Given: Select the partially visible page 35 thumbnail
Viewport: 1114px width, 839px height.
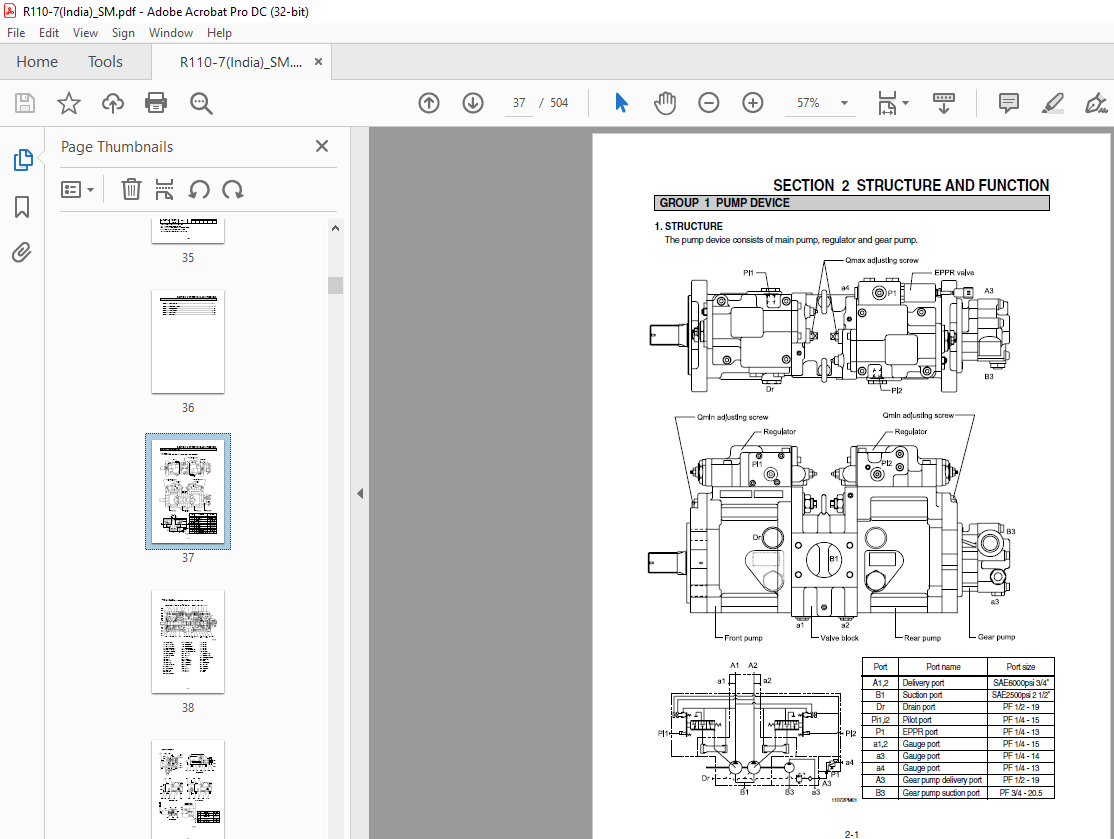Looking at the screenshot, I should point(188,232).
